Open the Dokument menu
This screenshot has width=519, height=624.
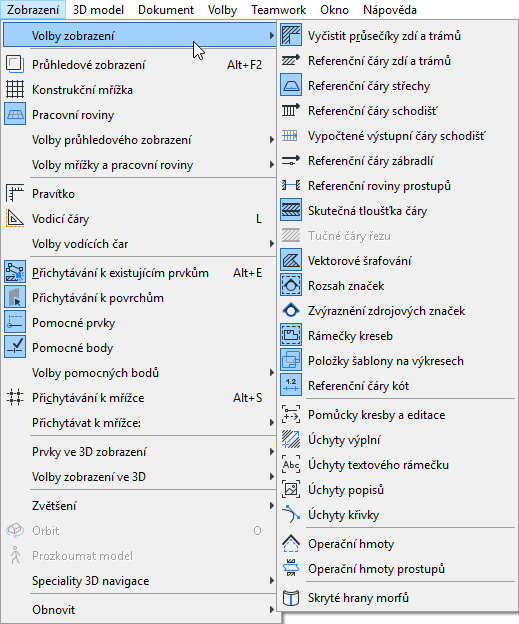[166, 10]
